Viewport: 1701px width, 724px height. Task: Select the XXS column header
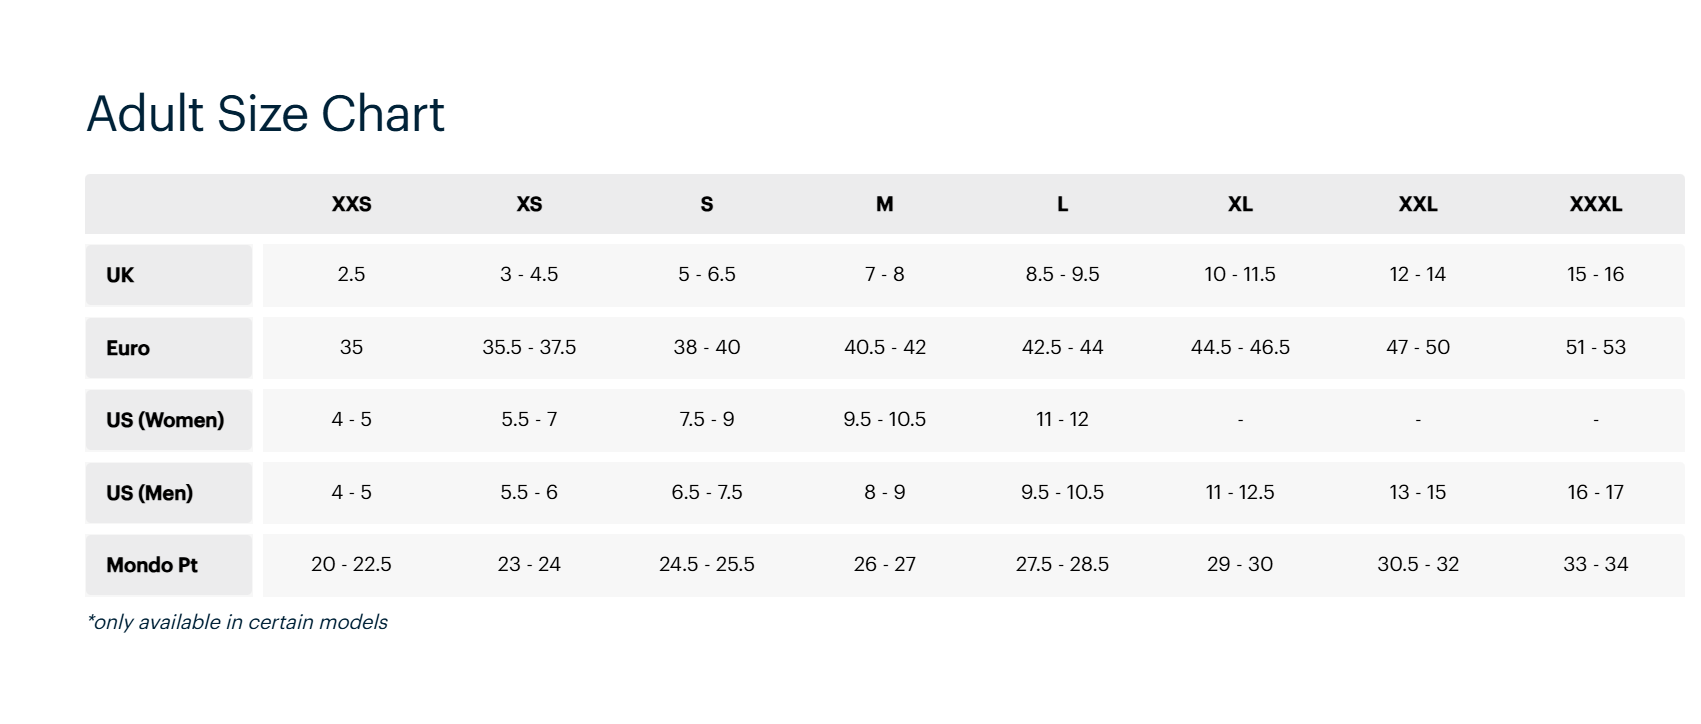(351, 204)
